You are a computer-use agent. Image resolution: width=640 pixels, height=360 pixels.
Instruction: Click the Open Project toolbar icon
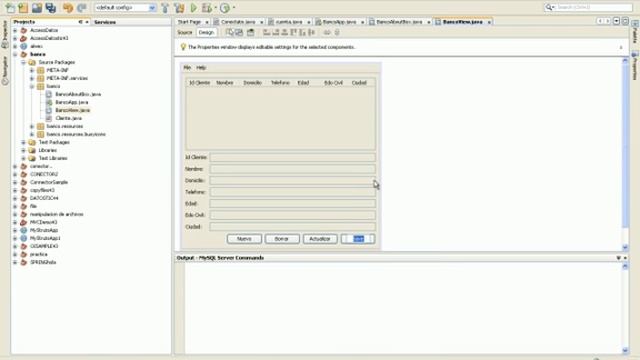point(37,7)
